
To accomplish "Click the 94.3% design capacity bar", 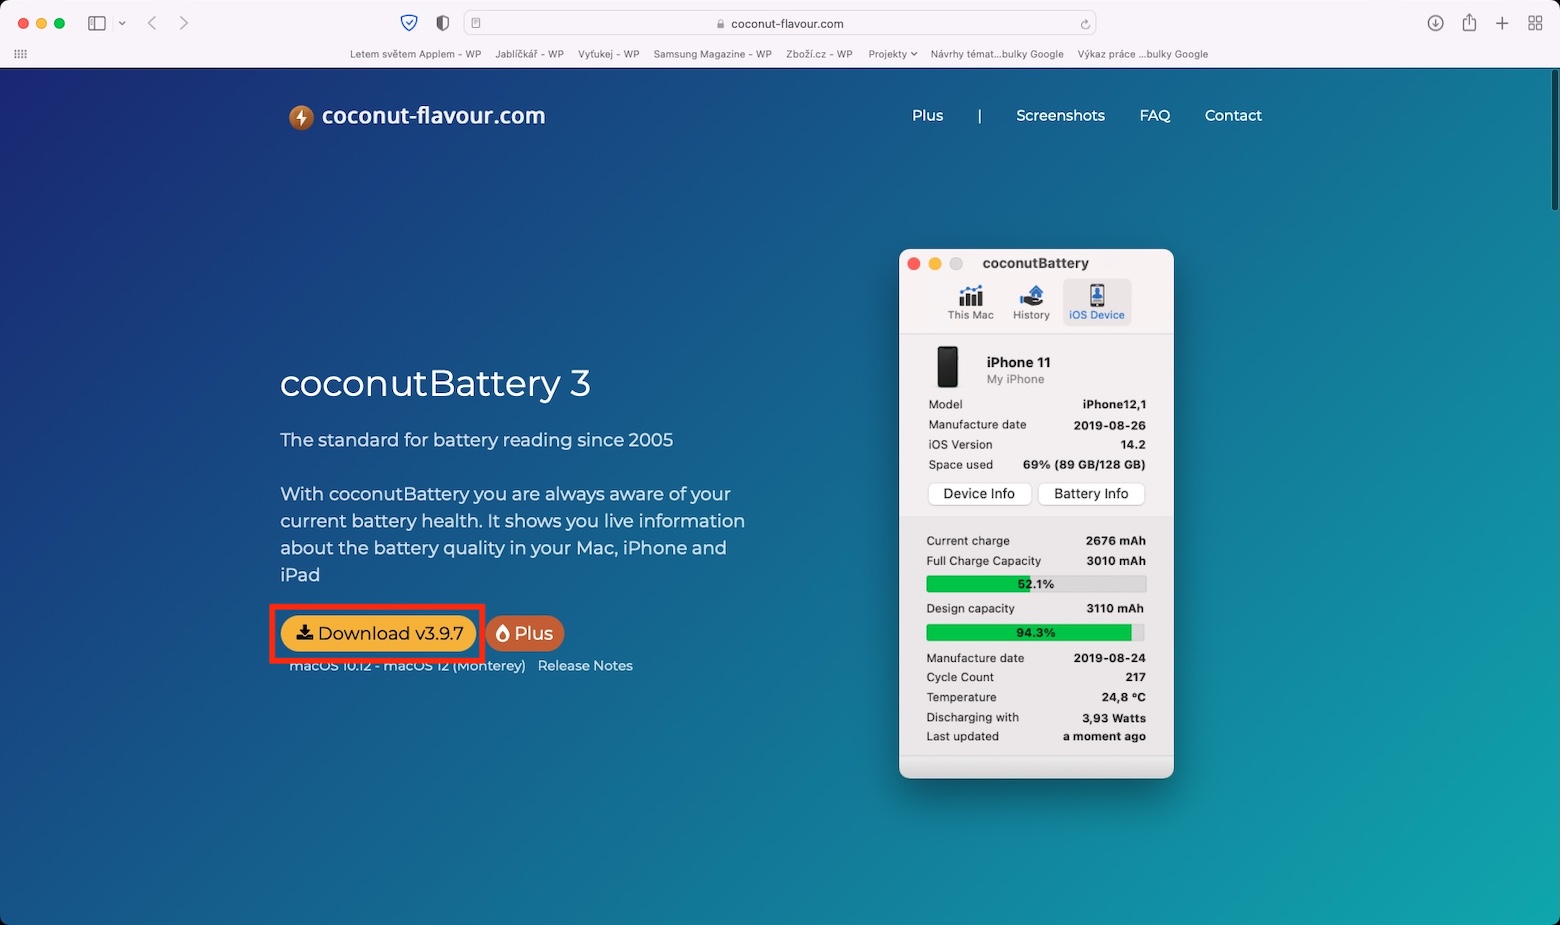I will [x=1036, y=633].
